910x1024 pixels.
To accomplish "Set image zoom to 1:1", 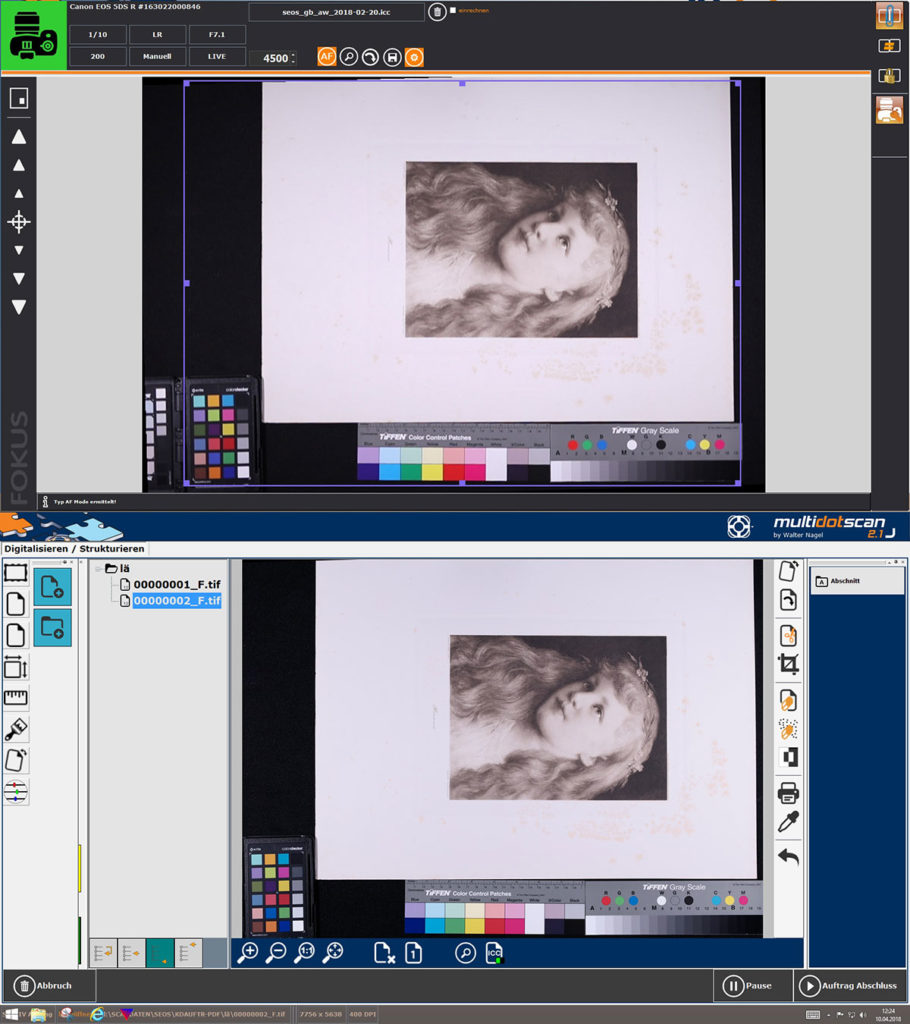I will [x=305, y=953].
